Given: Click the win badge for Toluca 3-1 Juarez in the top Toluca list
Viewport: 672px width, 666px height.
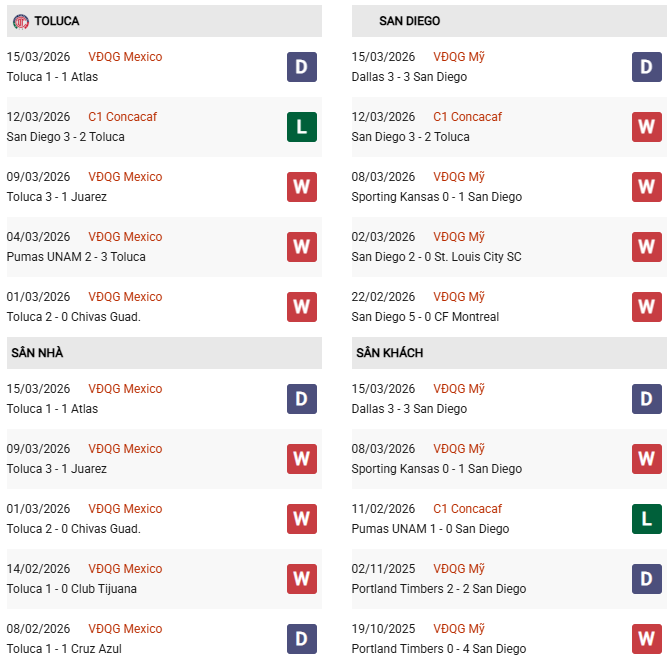Looking at the screenshot, I should pos(302,187).
